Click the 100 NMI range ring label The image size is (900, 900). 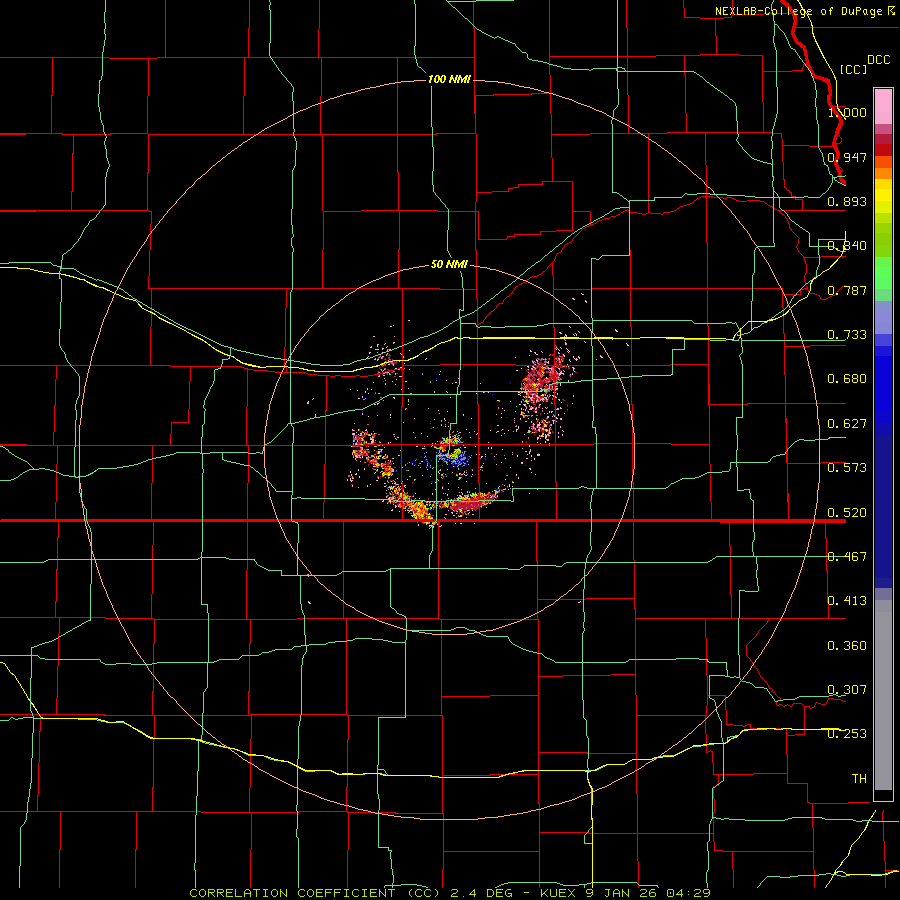449,79
